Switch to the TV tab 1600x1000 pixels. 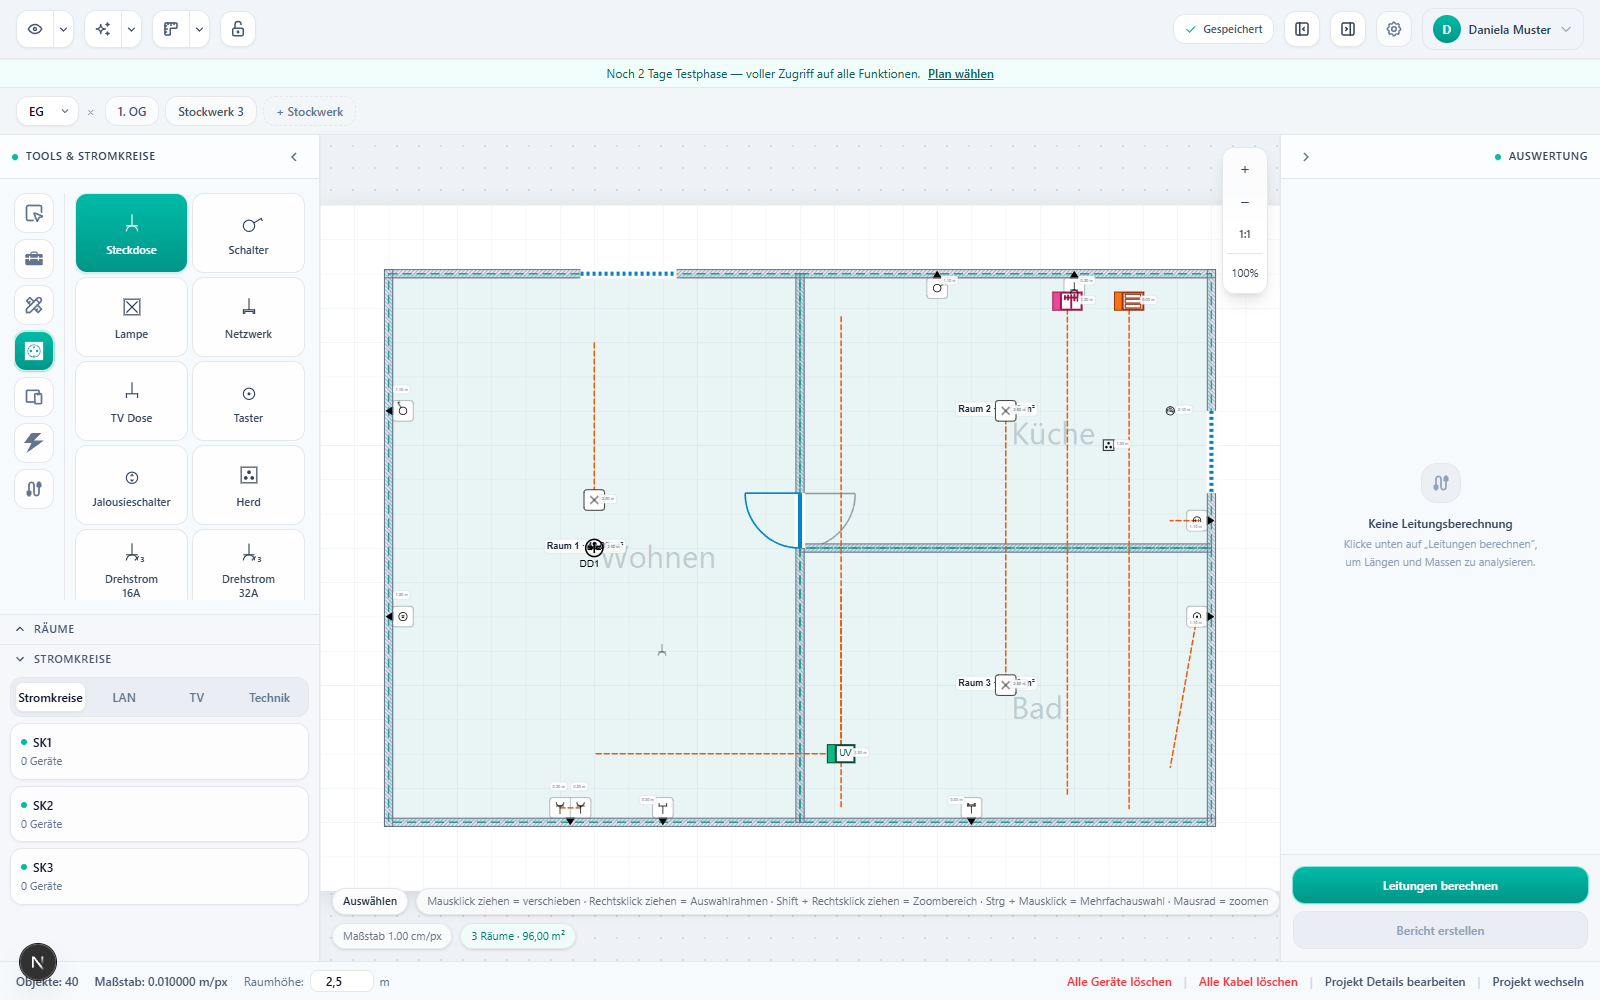tap(197, 698)
